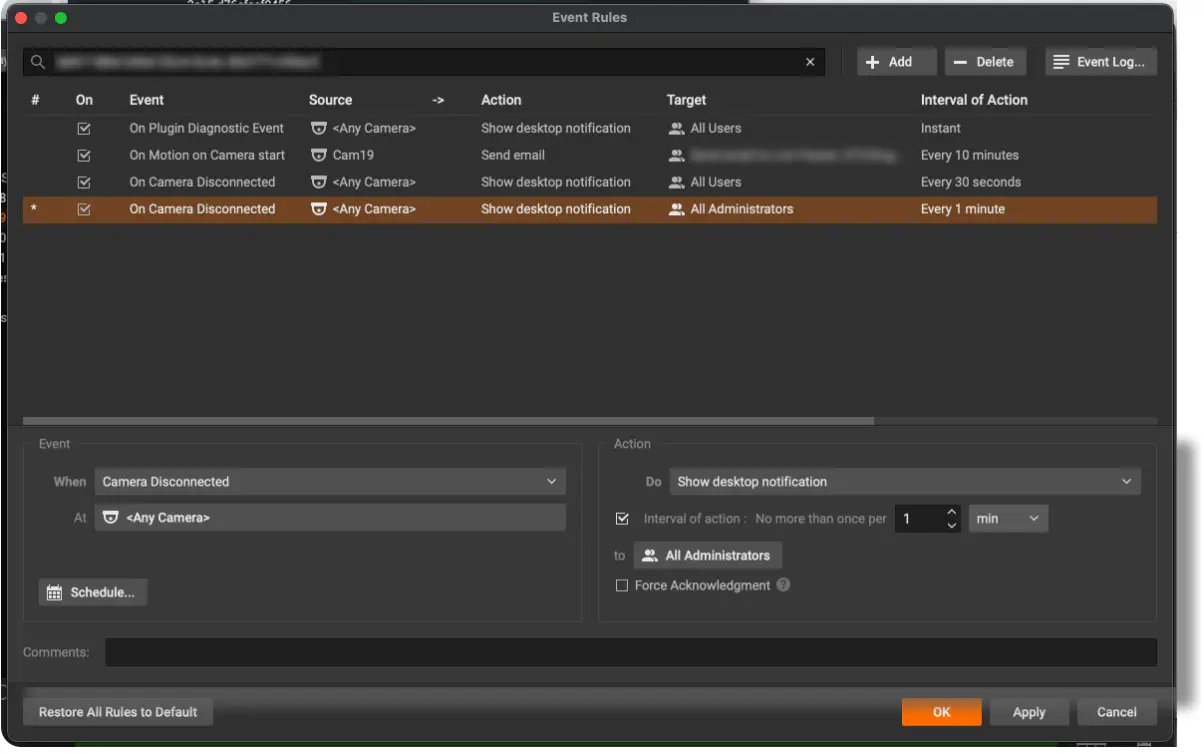Open the When event dropdown showing Camera Disconnected
This screenshot has width=1204, height=754.
(x=330, y=481)
